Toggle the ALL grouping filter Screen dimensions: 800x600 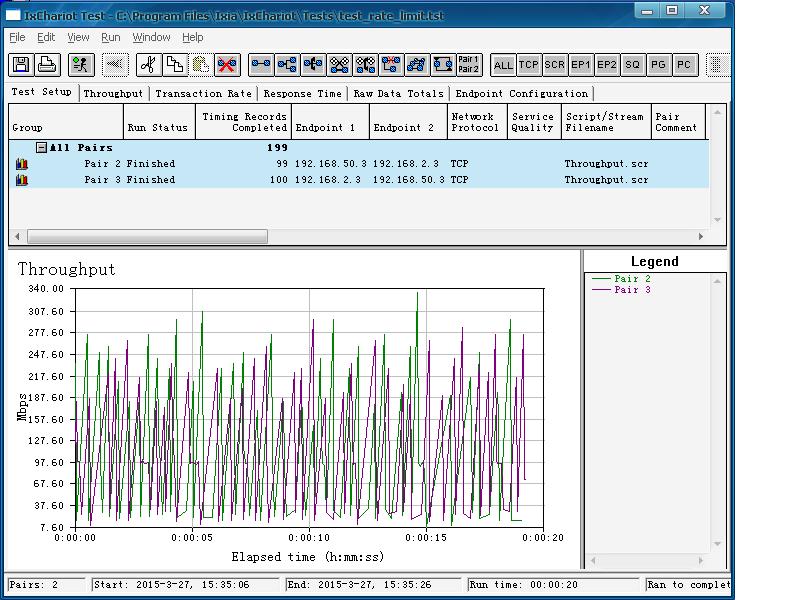click(503, 65)
